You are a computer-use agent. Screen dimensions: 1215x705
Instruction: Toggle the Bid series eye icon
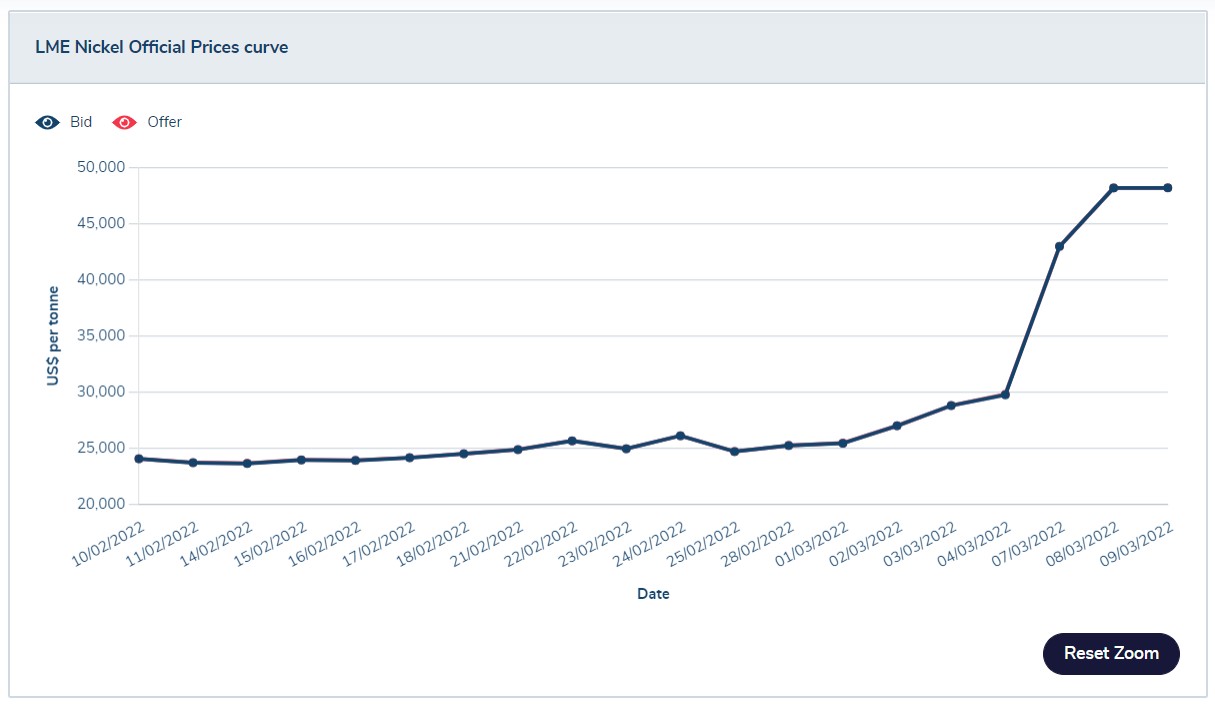[x=48, y=122]
